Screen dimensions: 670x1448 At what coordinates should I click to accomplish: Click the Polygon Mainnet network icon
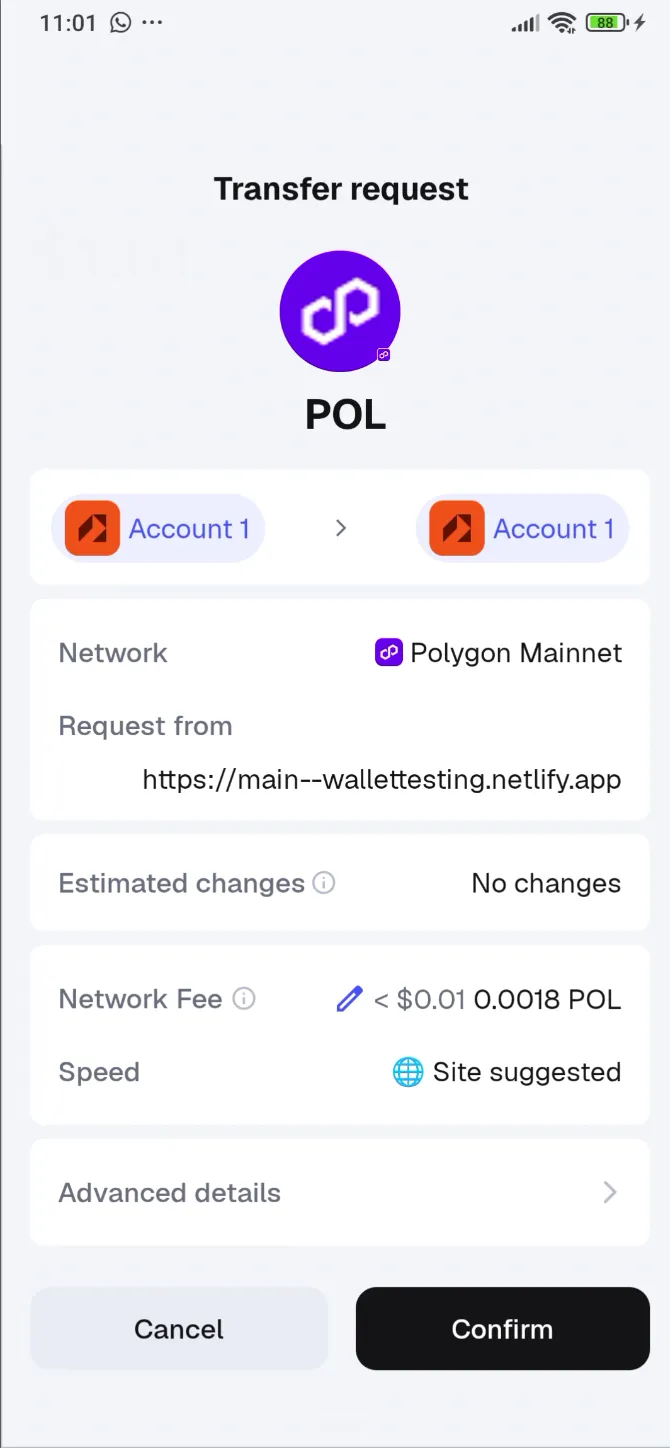[388, 652]
